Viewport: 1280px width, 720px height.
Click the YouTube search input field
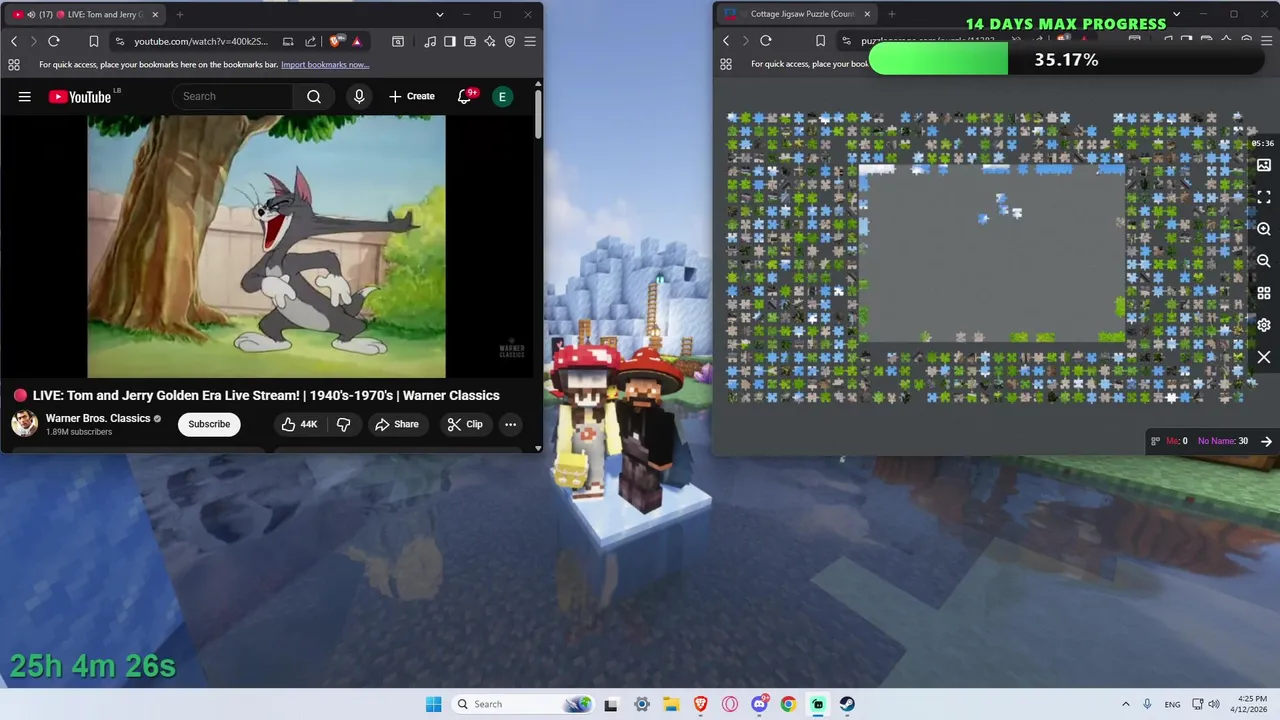tap(233, 96)
